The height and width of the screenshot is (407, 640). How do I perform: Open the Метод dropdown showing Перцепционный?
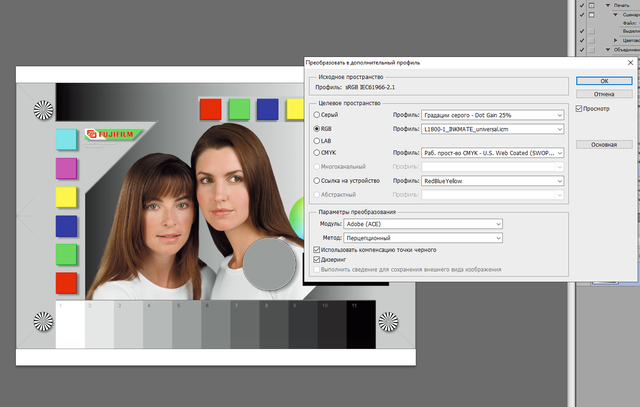click(x=423, y=238)
